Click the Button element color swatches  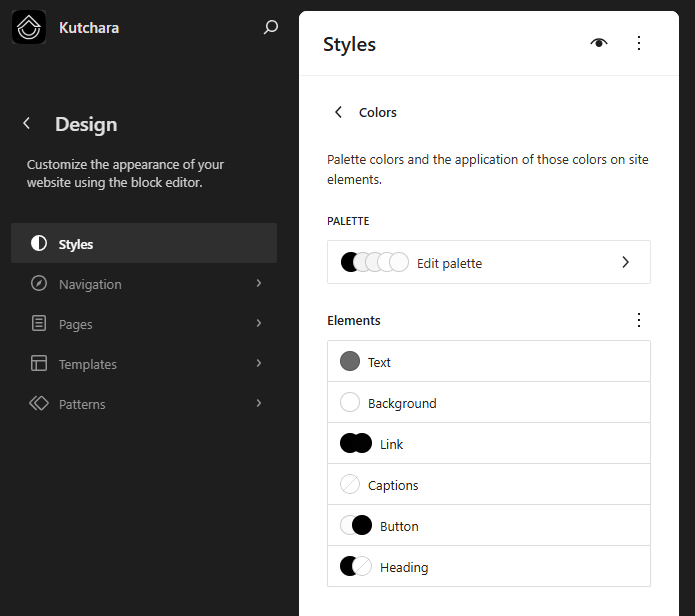tap(356, 525)
